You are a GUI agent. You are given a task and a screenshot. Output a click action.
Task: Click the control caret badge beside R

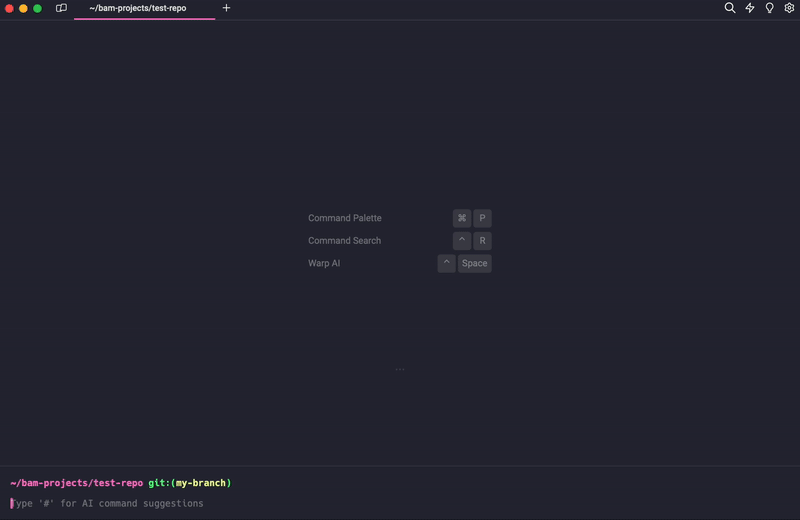click(462, 240)
